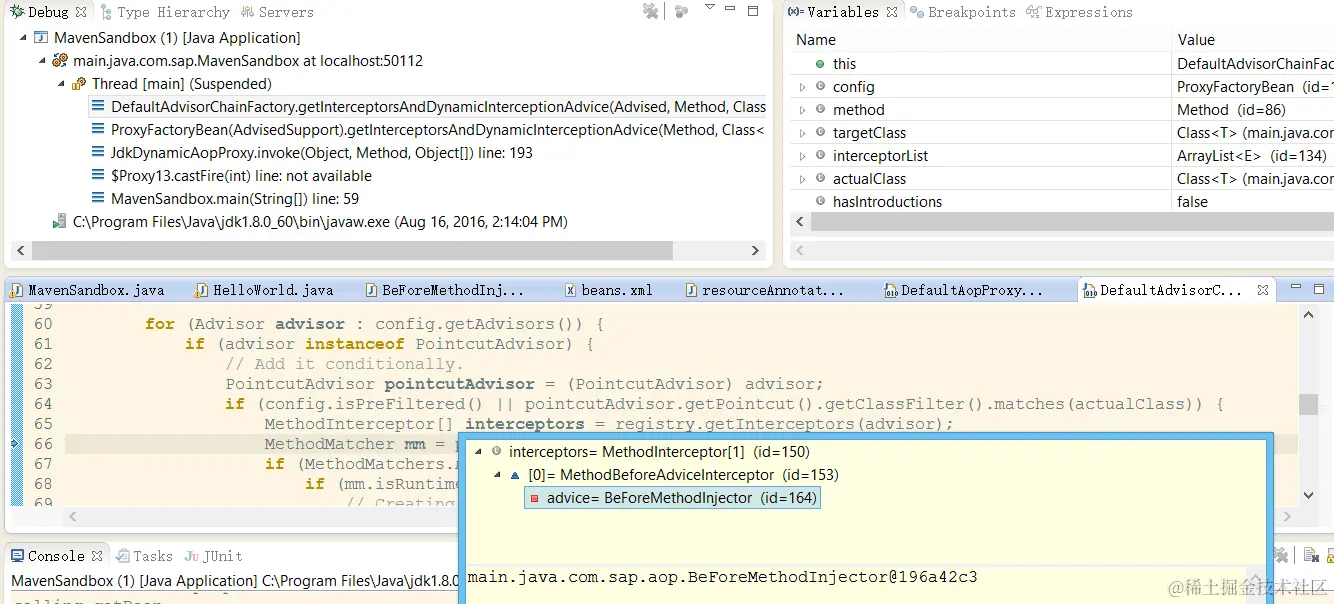
Task: Expand the targetClass variable
Action: tap(802, 133)
